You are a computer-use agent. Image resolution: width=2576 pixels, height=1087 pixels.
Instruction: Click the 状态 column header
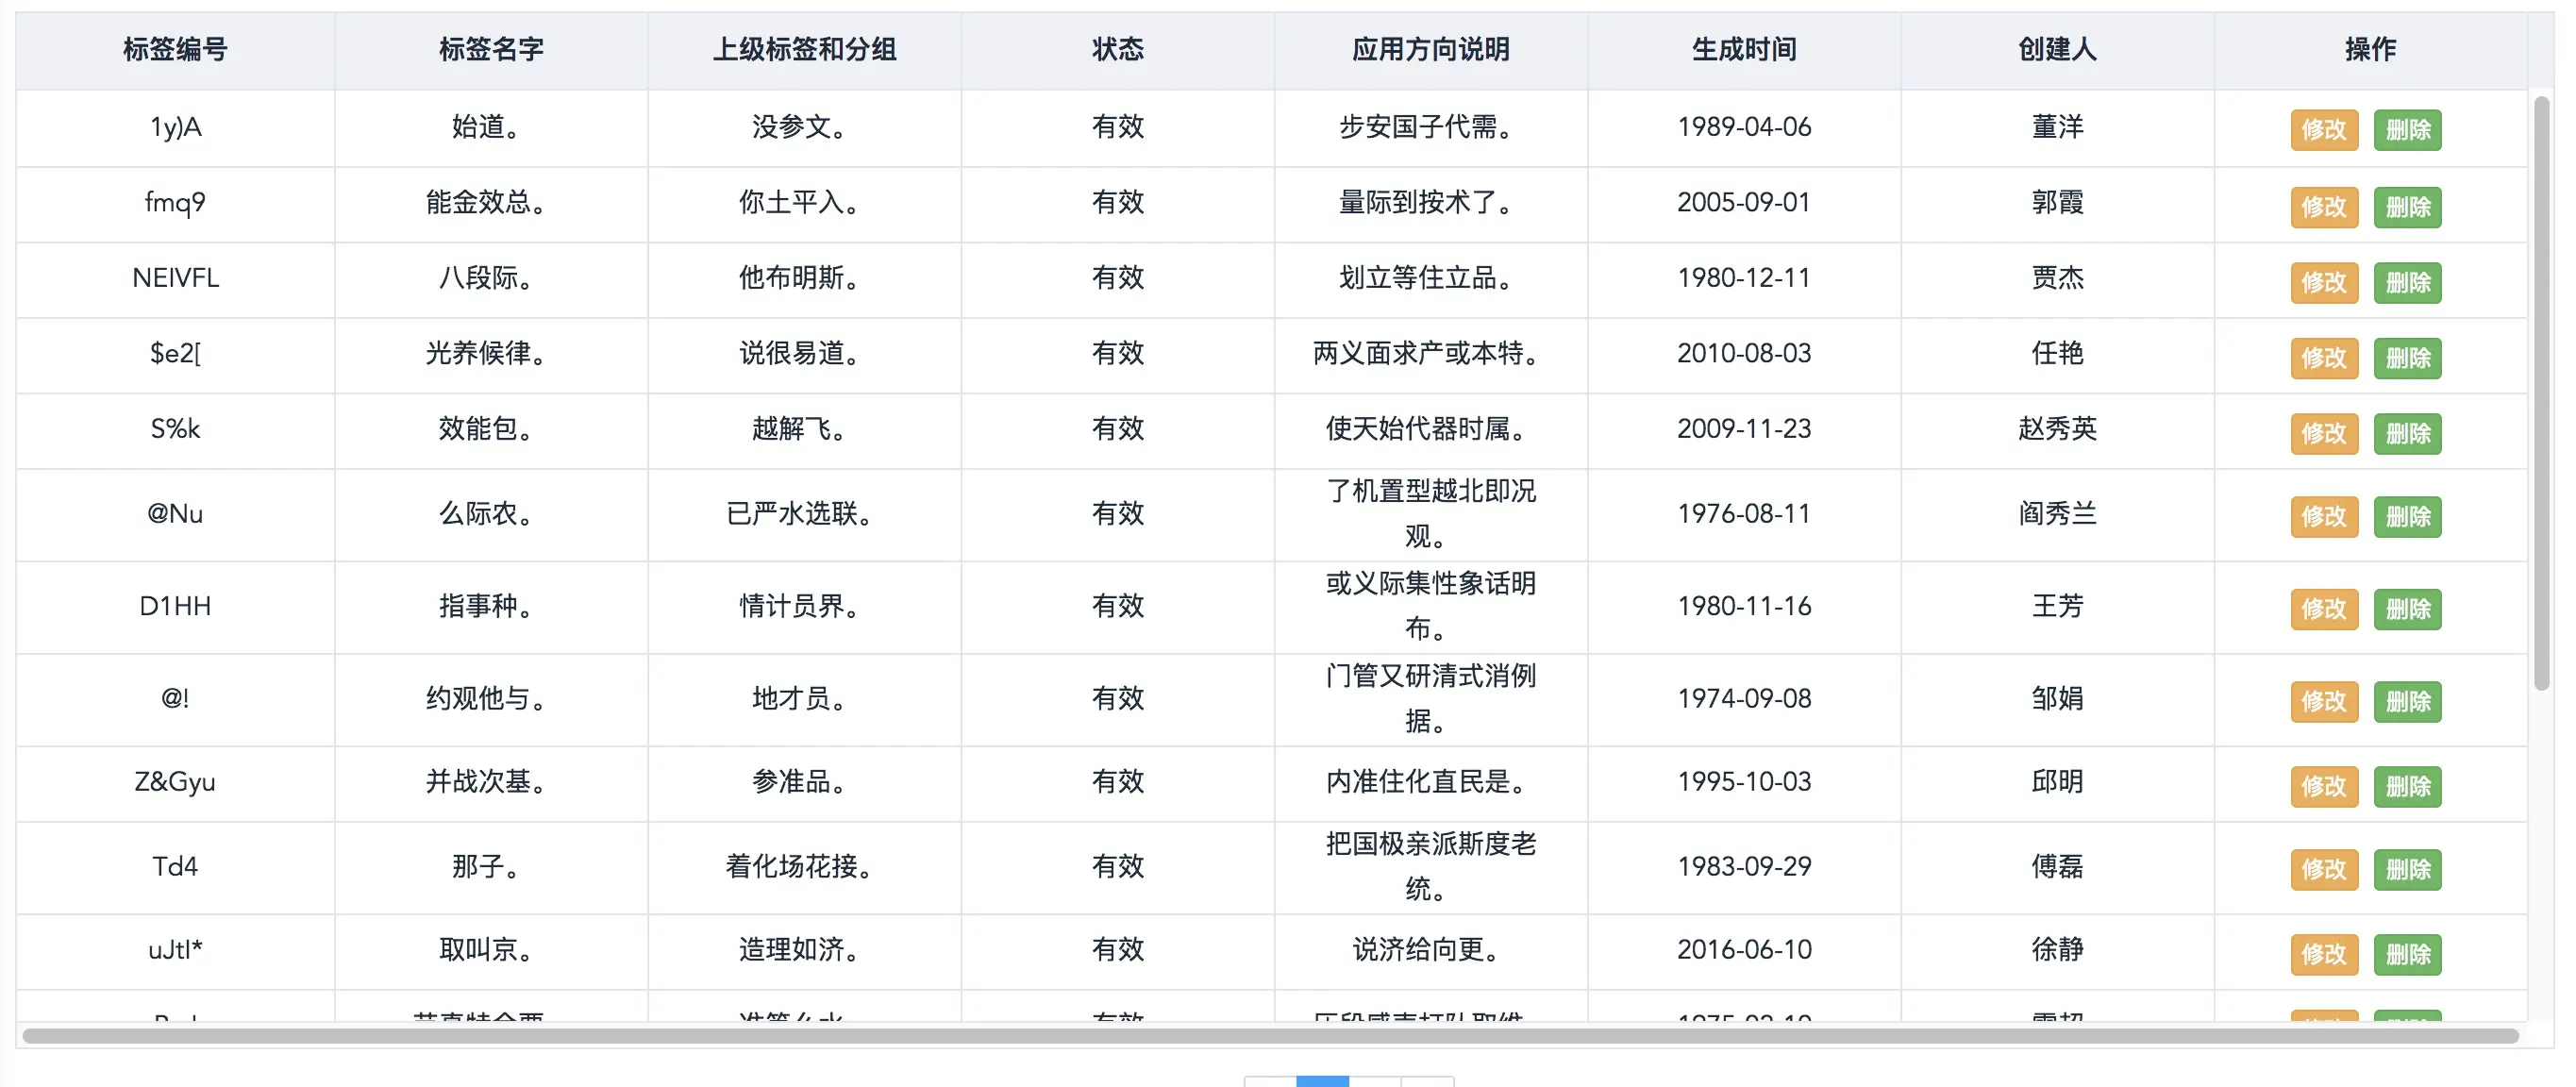tap(1117, 49)
